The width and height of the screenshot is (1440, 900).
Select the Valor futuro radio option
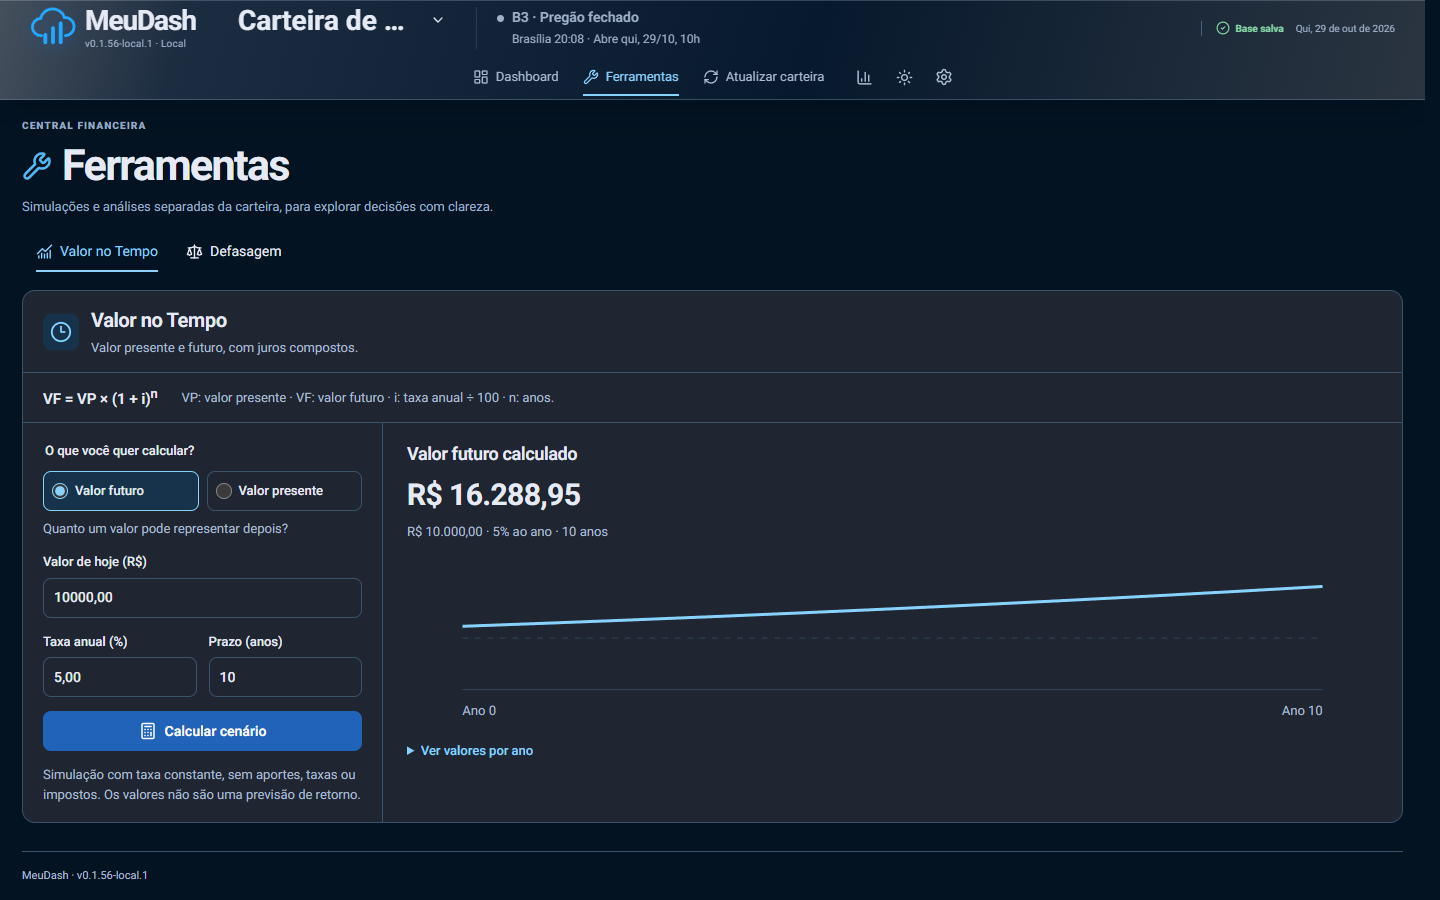[x=121, y=491]
